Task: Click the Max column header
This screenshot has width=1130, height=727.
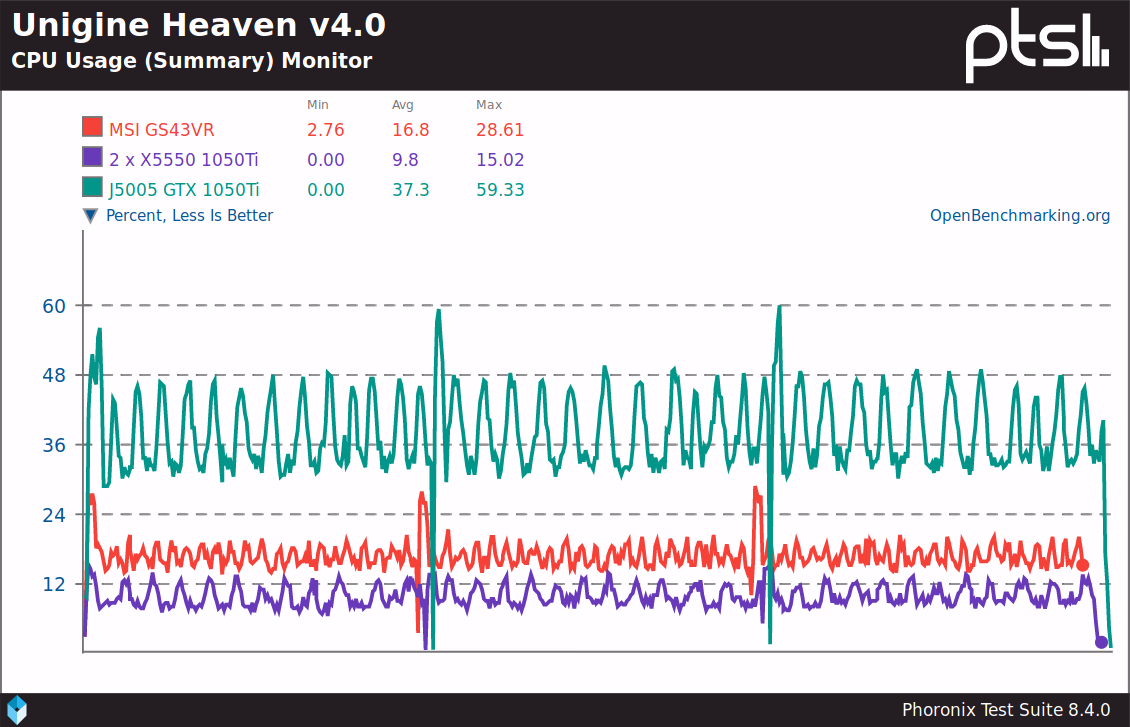Action: point(489,105)
